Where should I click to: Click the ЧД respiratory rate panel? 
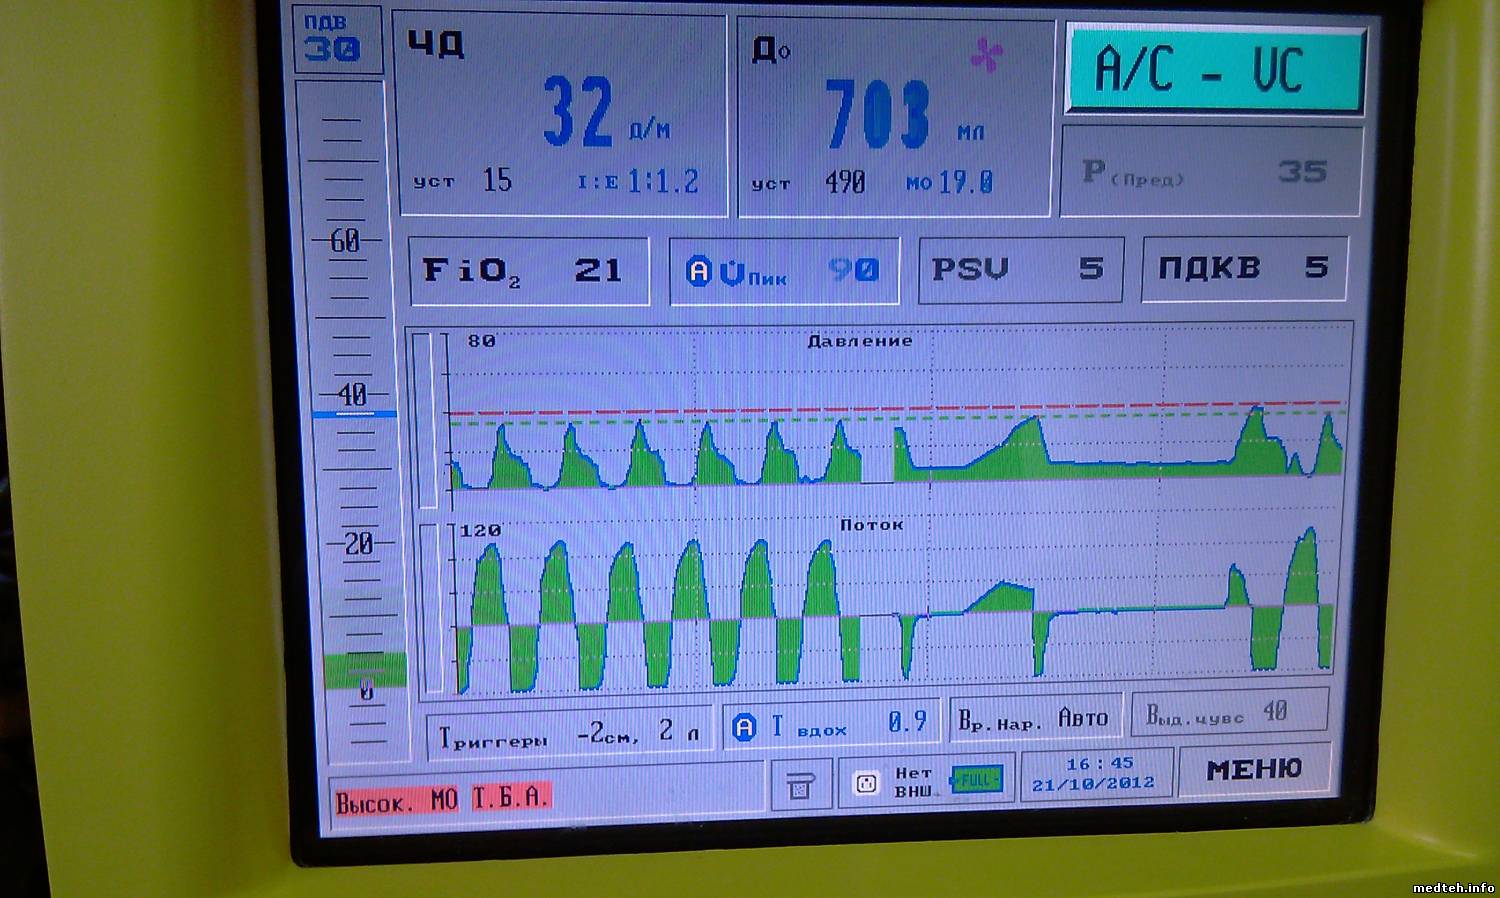562,116
